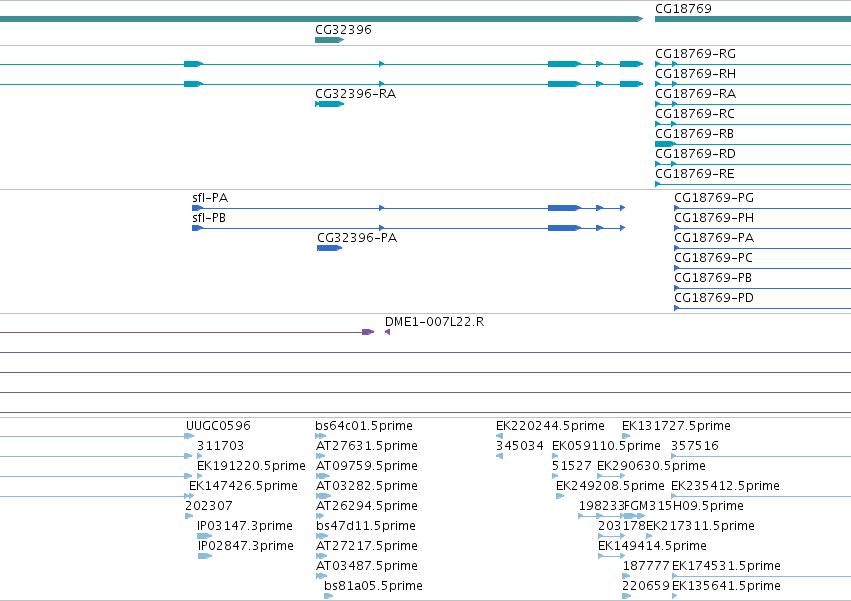Open EK131727.5prime EST
Screen dimensions: 851x601
point(676,426)
